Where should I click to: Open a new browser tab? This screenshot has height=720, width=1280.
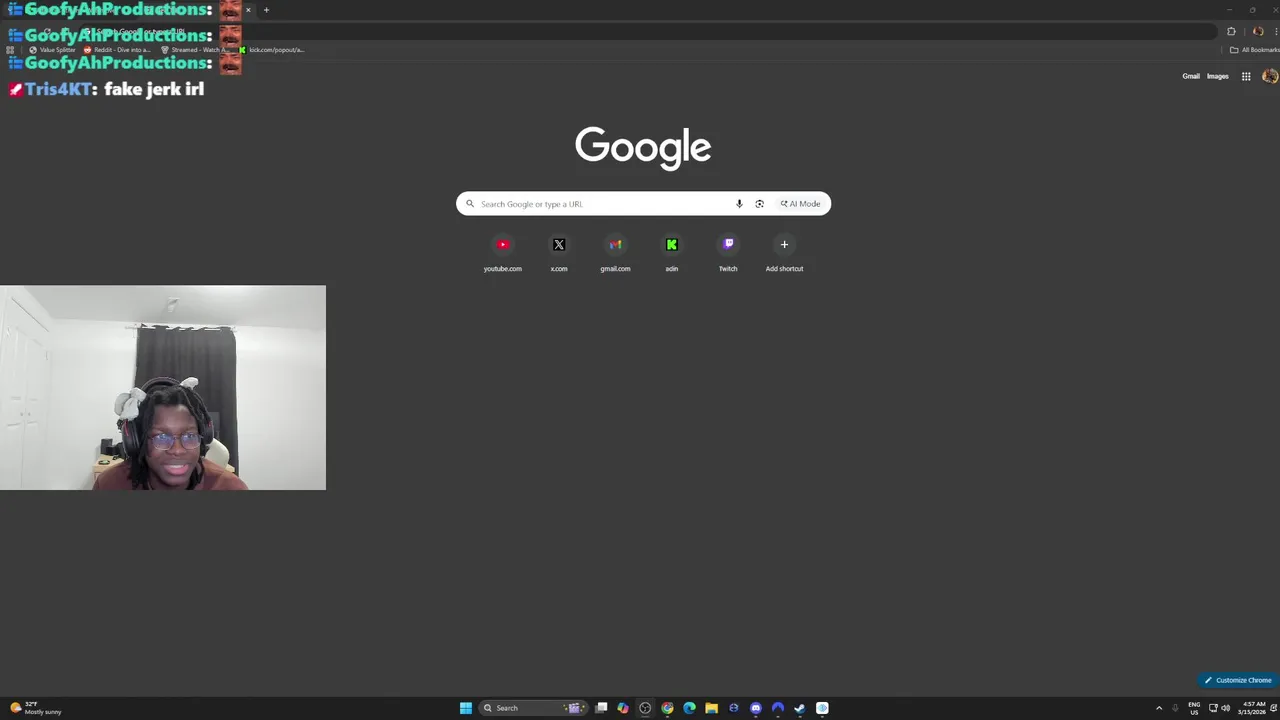tap(266, 10)
